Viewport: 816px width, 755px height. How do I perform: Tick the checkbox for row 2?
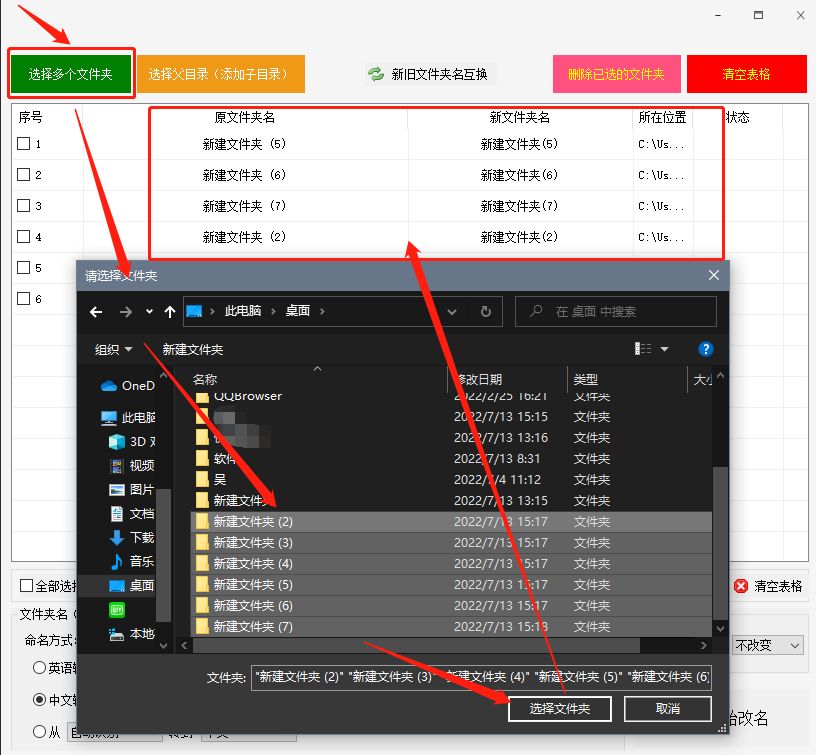coord(23,174)
